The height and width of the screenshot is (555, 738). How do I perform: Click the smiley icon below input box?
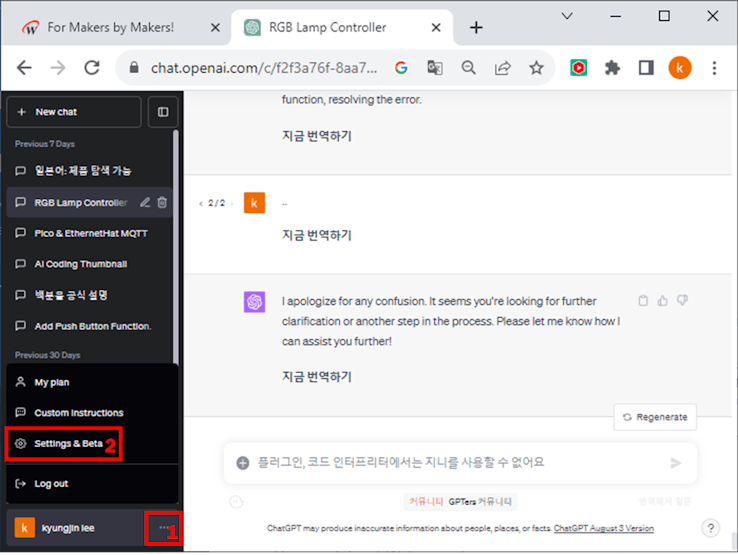236,502
